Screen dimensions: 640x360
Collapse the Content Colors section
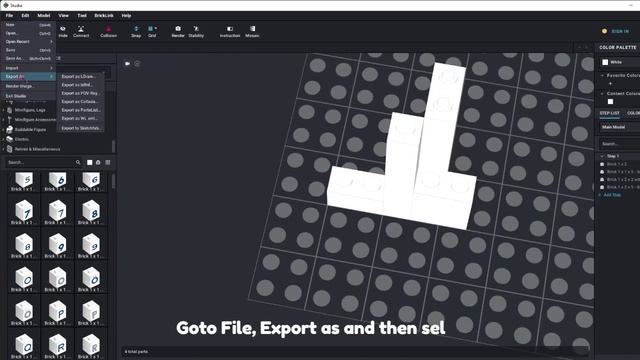click(602, 93)
